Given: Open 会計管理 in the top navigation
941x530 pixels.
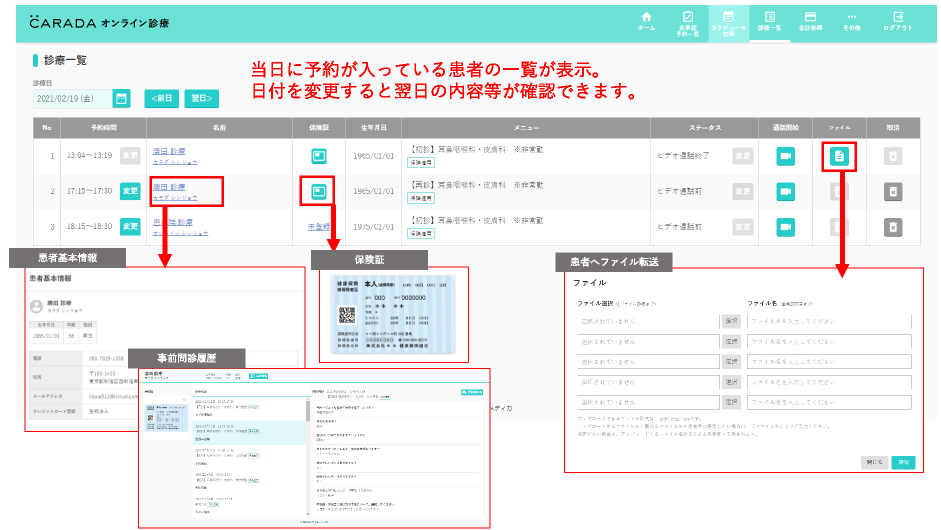Looking at the screenshot, I should (810, 21).
